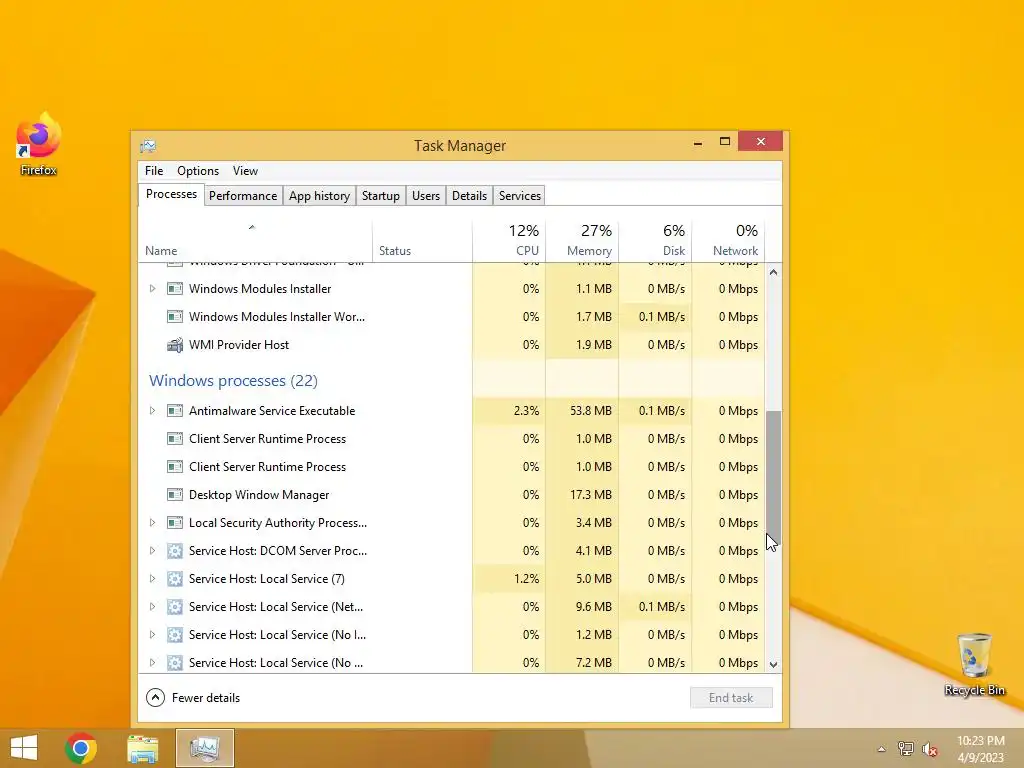
Task: Click the taskbar clock showing 10:23 PM
Action: 980,749
